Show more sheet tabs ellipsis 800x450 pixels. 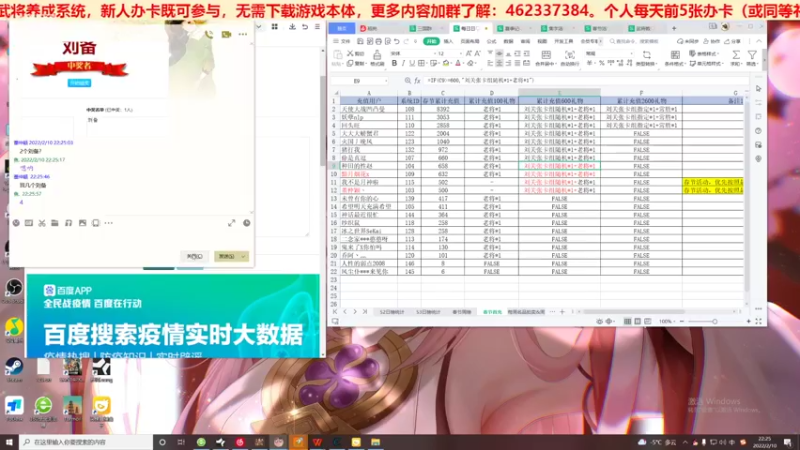553,311
